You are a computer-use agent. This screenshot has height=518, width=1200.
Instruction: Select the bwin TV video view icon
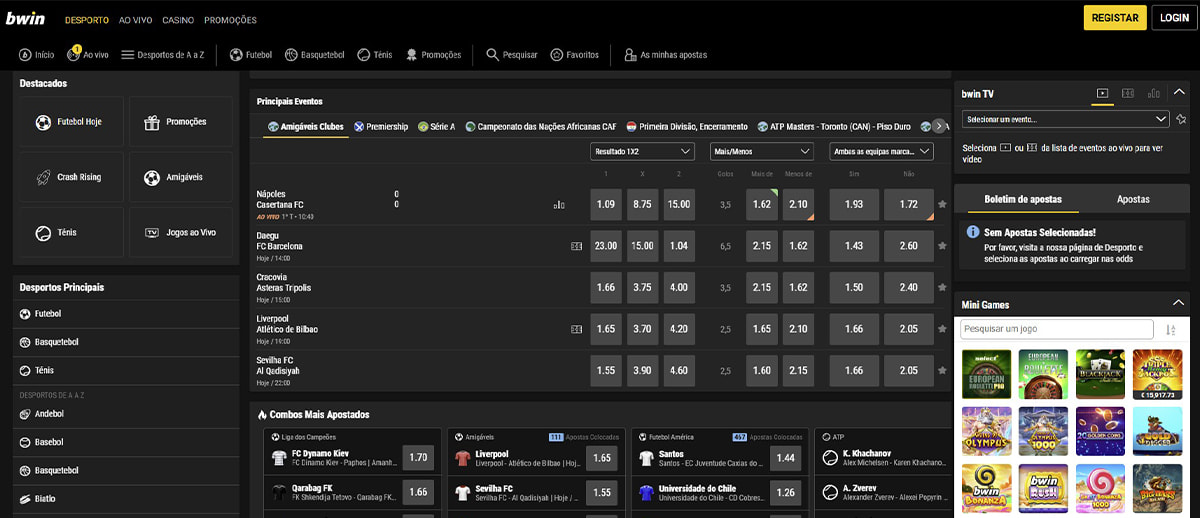pyautogui.click(x=1102, y=93)
